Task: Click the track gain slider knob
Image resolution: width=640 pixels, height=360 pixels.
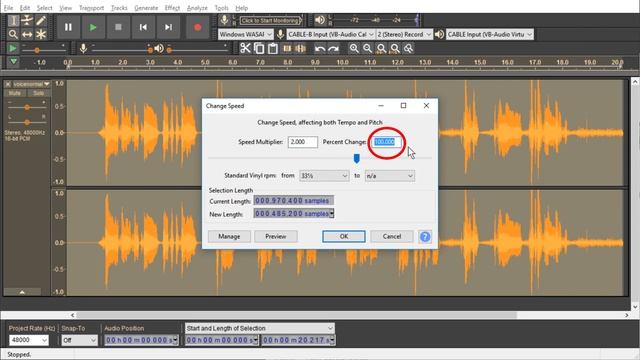Action: tap(27, 107)
